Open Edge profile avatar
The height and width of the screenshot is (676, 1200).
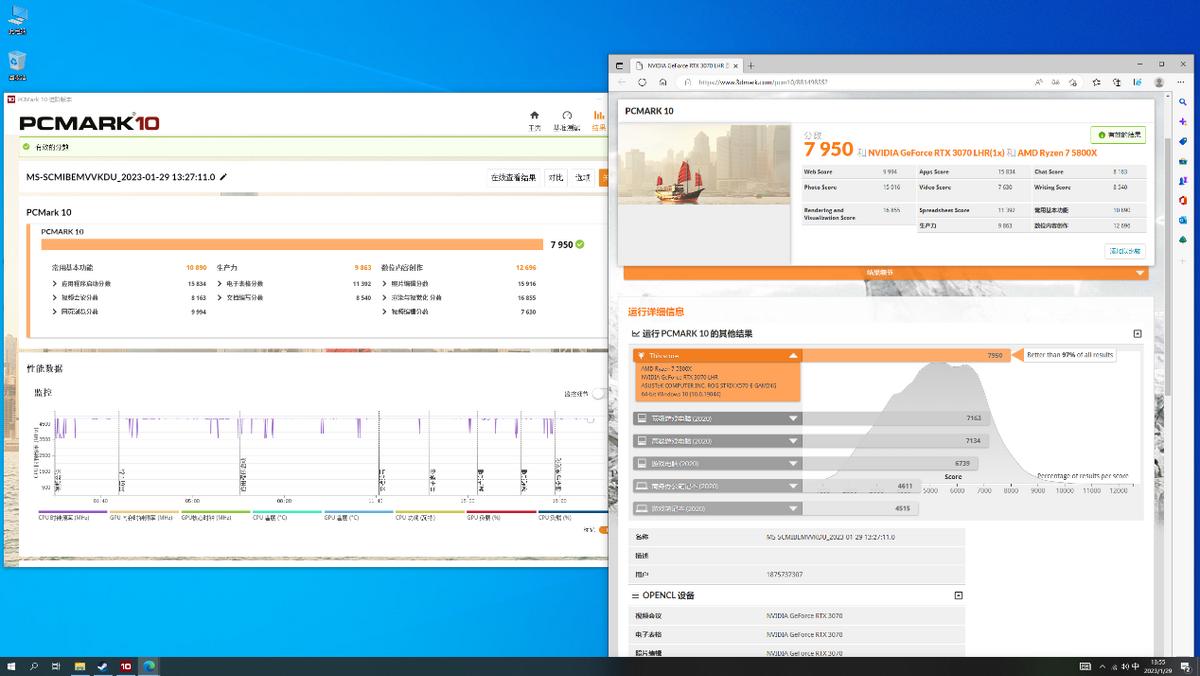click(1160, 82)
